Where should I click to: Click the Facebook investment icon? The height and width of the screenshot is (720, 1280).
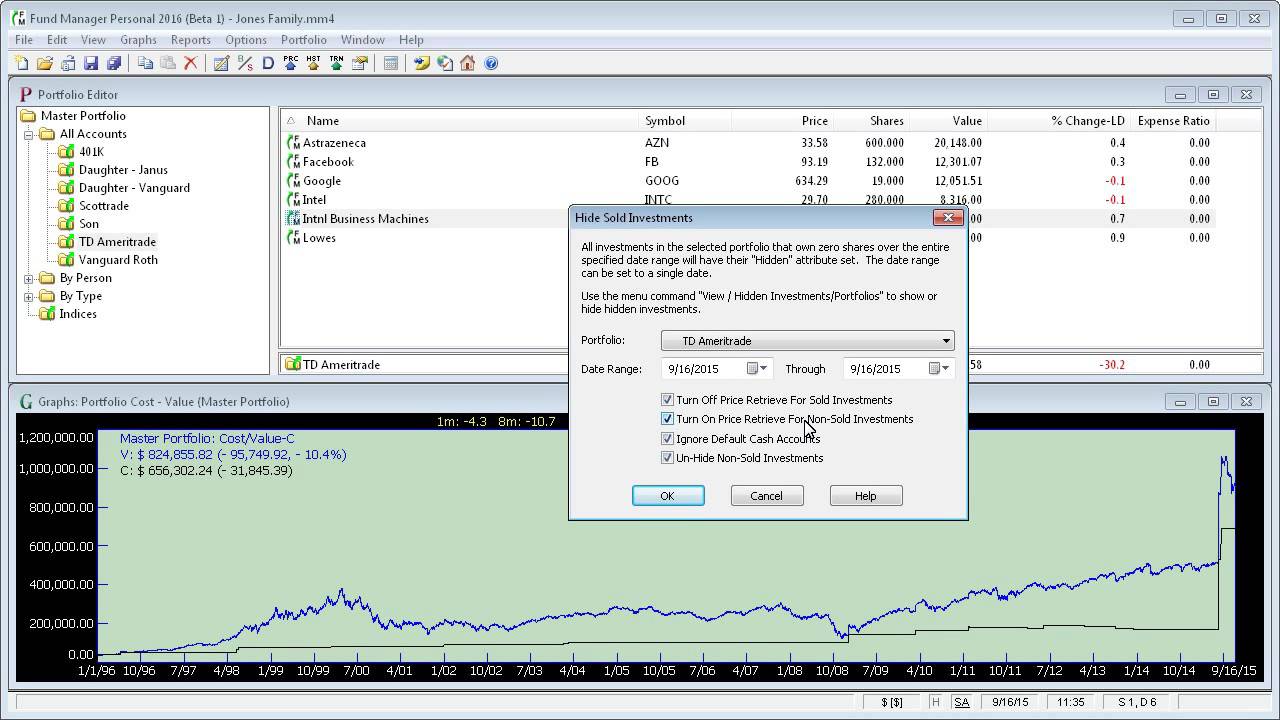pos(293,162)
